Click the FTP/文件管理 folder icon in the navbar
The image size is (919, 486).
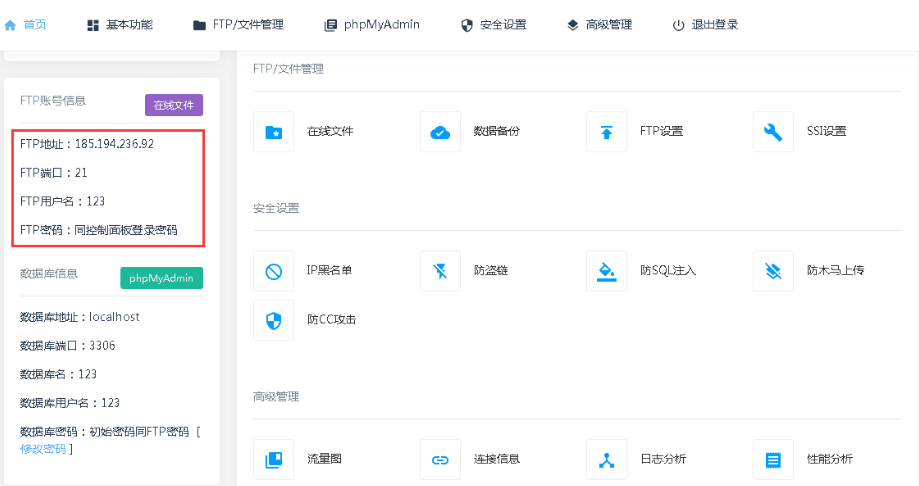pyautogui.click(x=199, y=25)
